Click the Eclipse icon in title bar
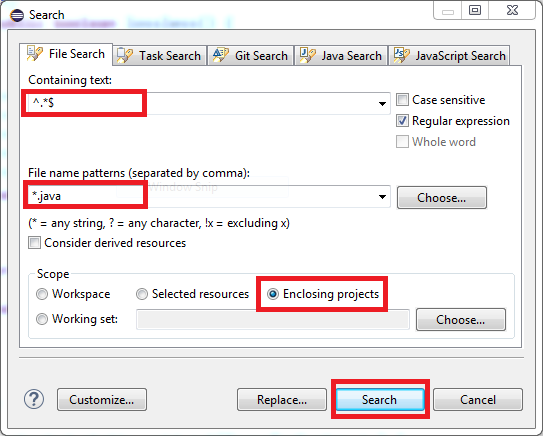Screen dimensions: 543x436 click(x=17, y=15)
